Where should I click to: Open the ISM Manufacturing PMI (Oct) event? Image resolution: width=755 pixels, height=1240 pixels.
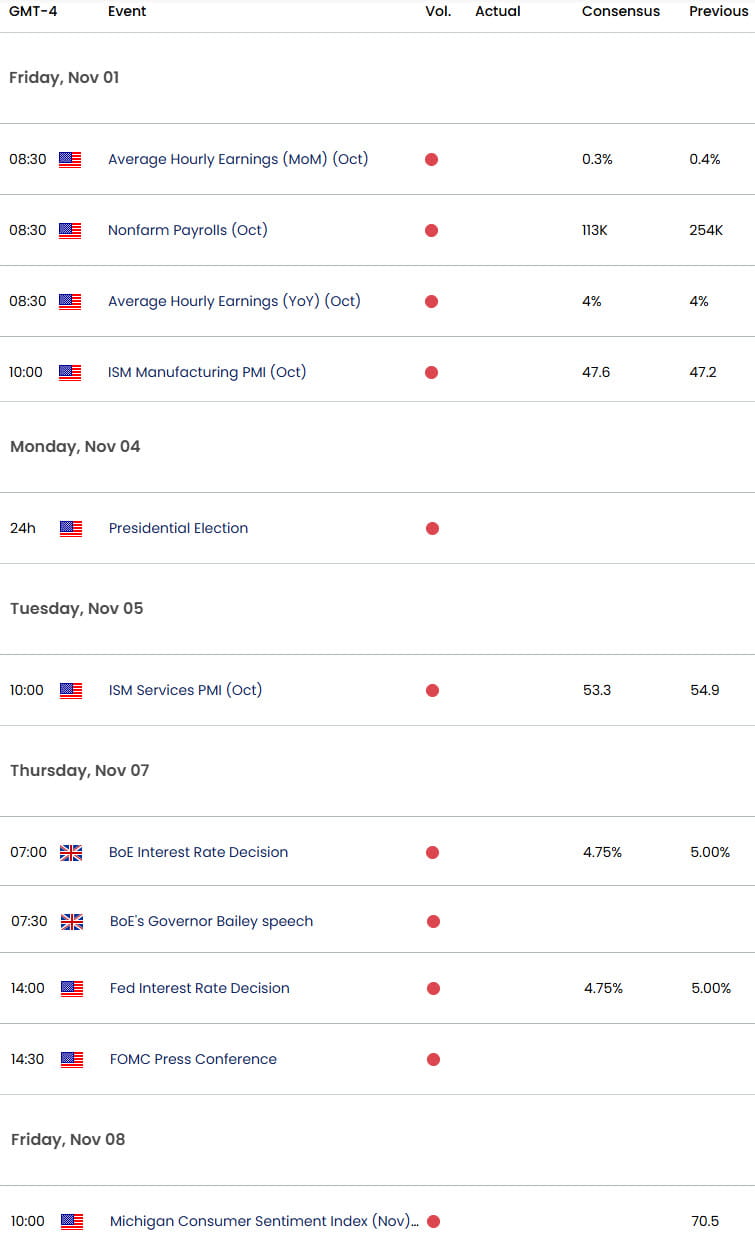tap(207, 372)
